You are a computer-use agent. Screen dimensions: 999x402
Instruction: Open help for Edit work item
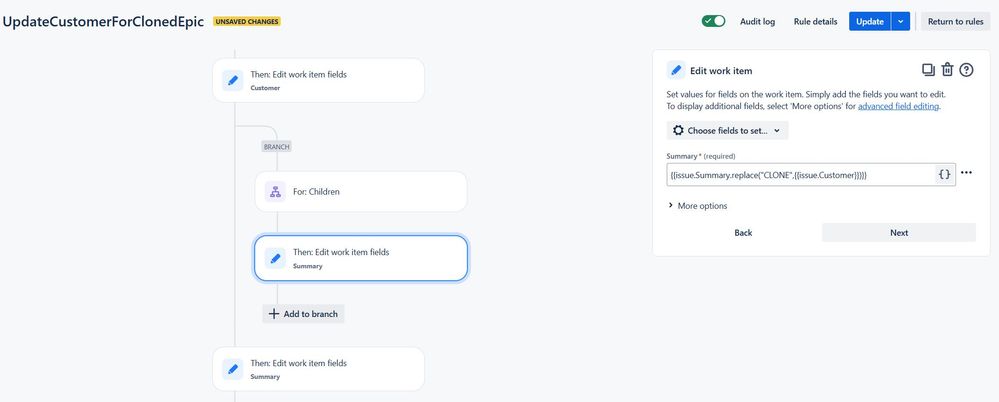966,70
